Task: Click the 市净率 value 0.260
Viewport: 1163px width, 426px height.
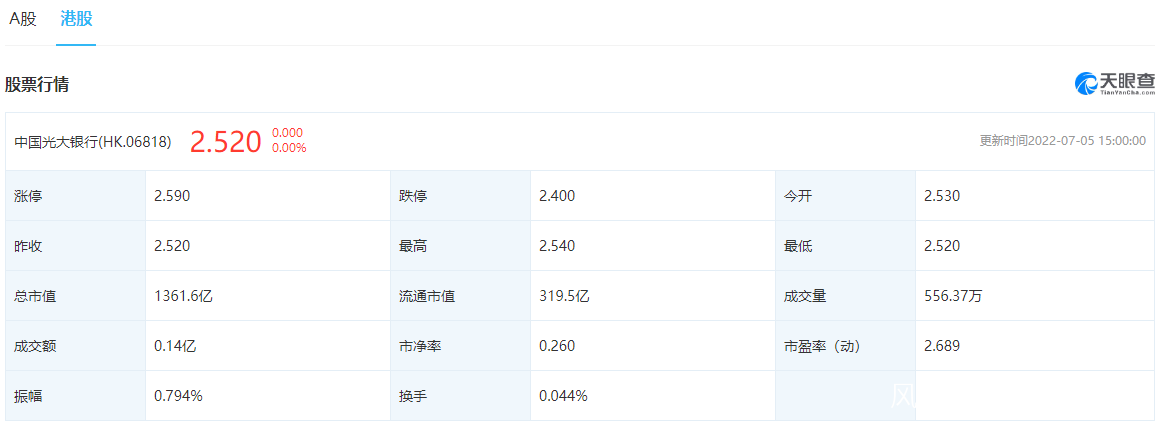Action: pyautogui.click(x=557, y=346)
